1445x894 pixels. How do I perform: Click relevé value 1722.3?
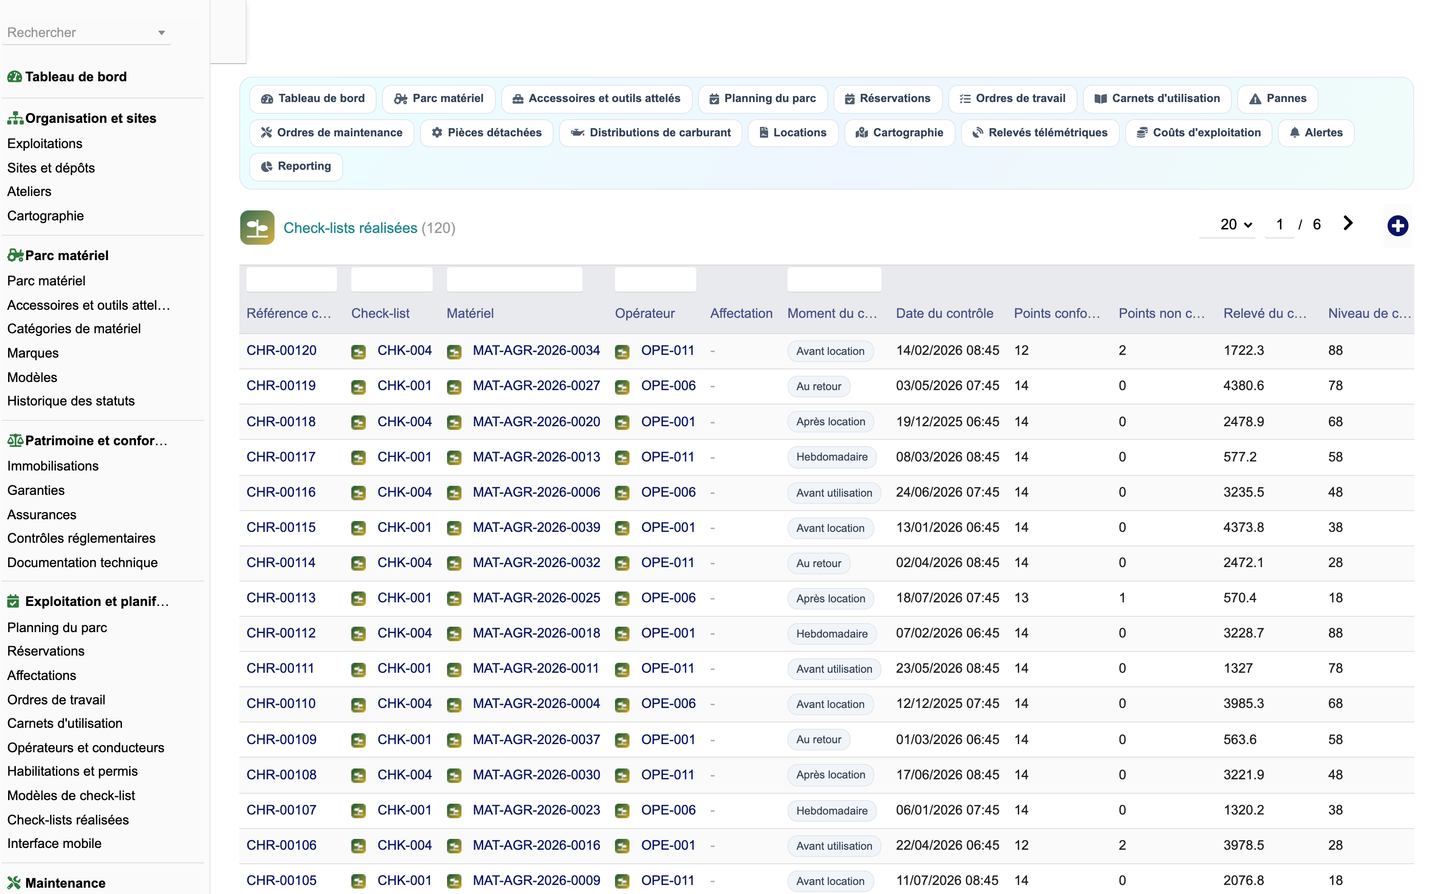pyautogui.click(x=1243, y=351)
